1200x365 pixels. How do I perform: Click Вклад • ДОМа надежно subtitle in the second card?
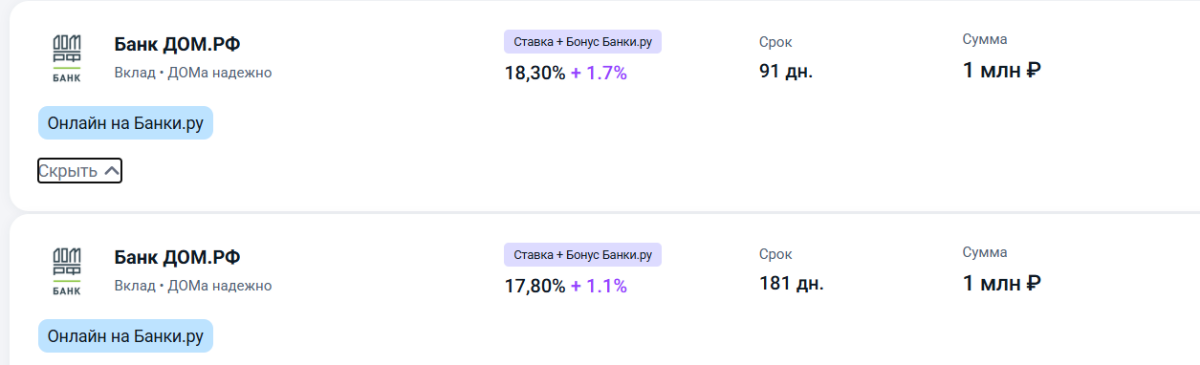click(193, 286)
